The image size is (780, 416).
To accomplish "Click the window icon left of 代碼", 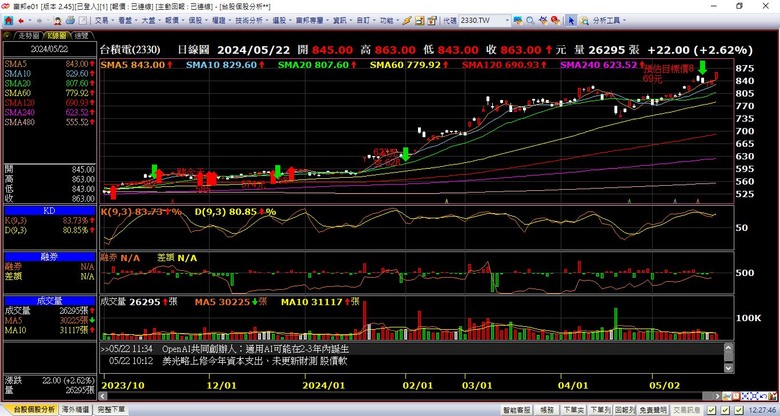I will (432, 20).
